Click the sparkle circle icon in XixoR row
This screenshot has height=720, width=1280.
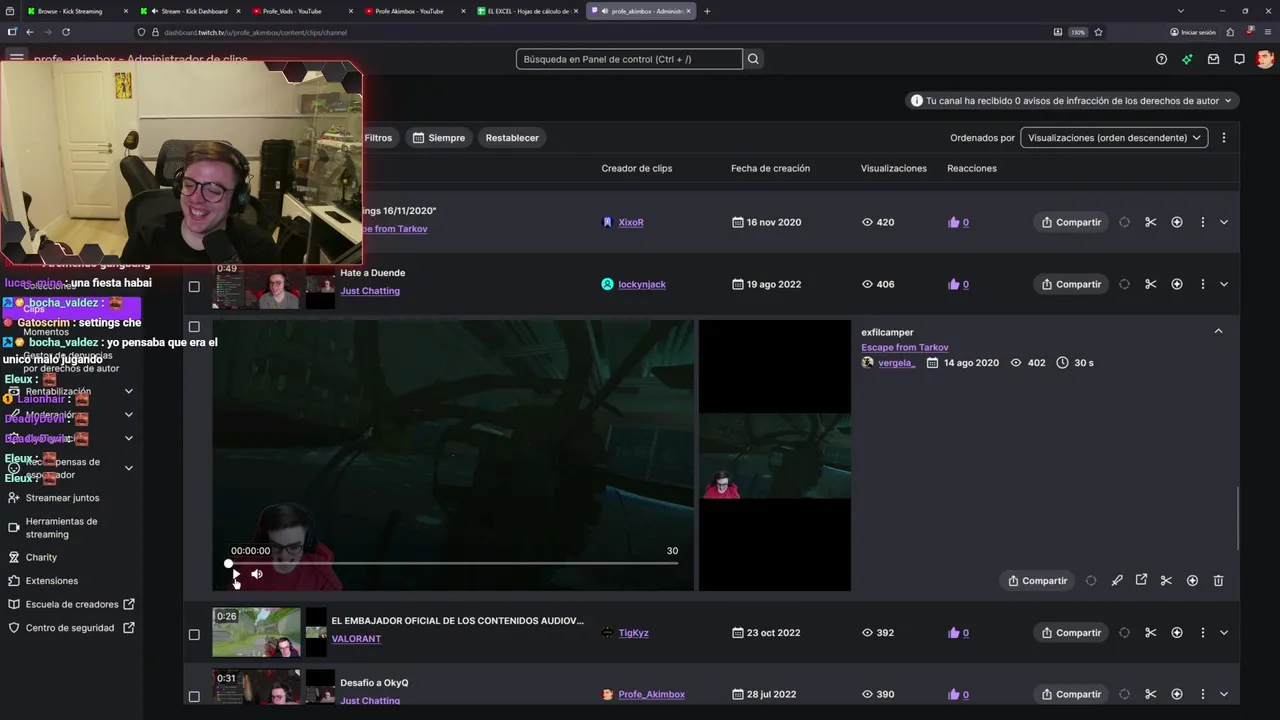pyautogui.click(x=1177, y=222)
